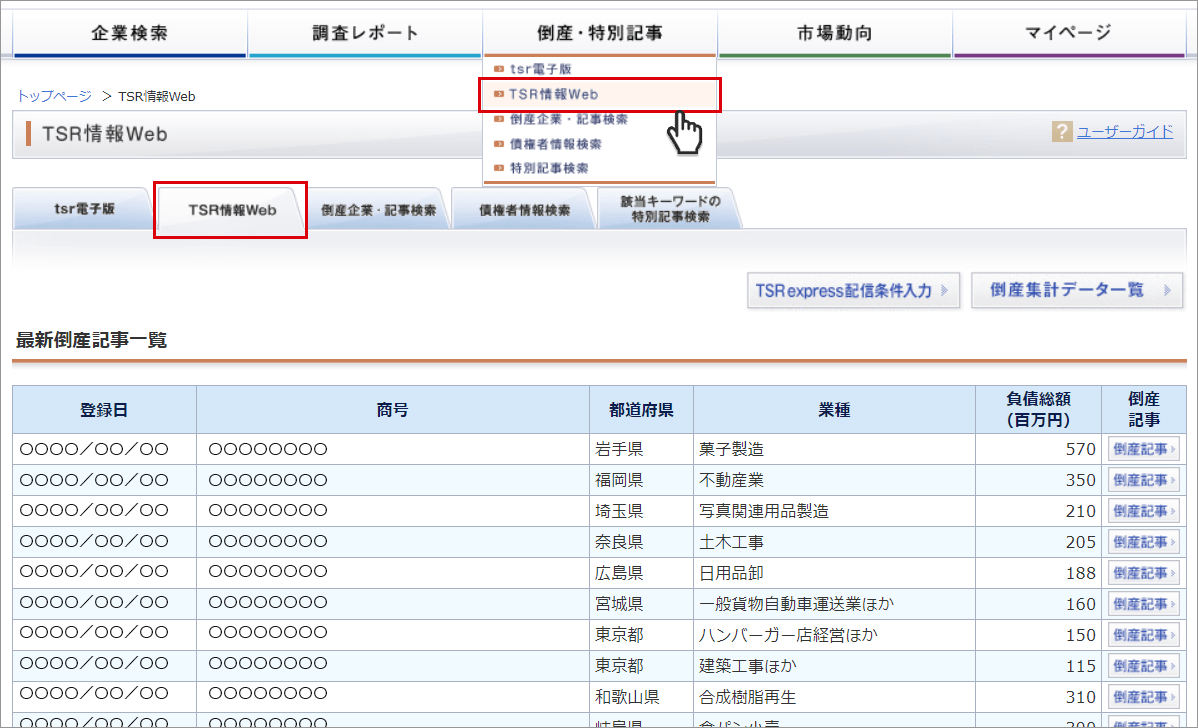The image size is (1198, 728).
Task: Click the 最新倒産記事一覧 section heading
Action: 92,340
